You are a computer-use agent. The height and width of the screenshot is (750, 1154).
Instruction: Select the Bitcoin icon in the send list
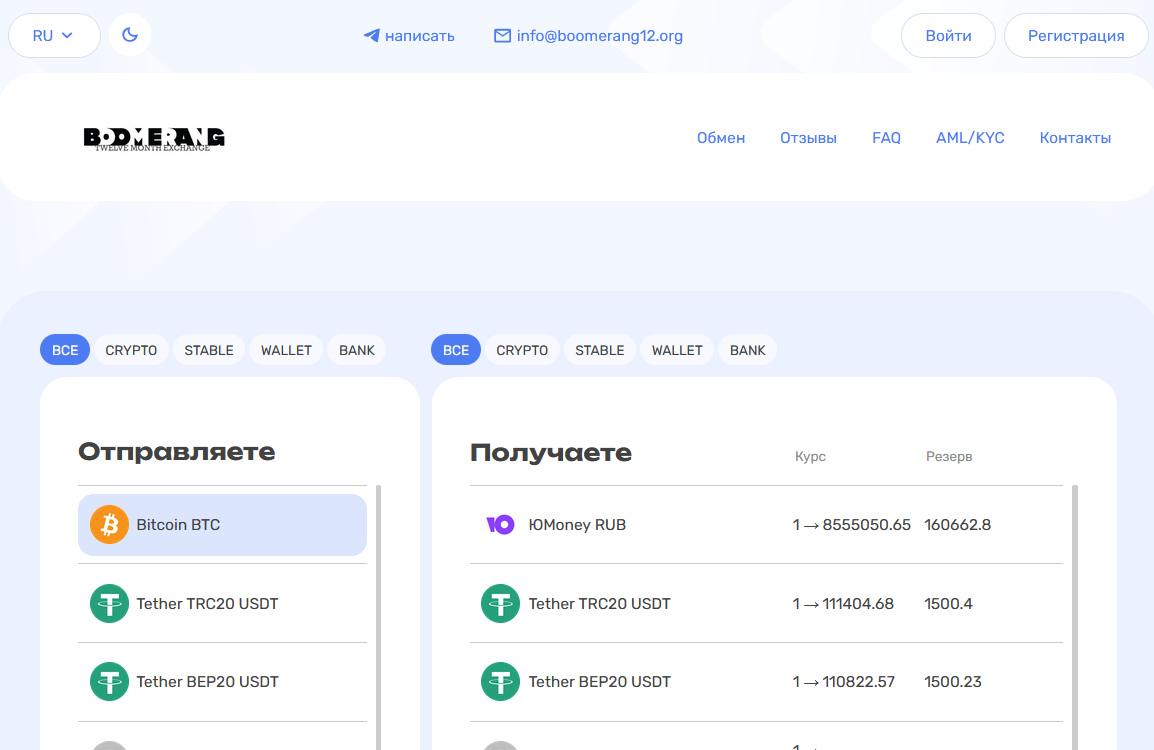[110, 525]
